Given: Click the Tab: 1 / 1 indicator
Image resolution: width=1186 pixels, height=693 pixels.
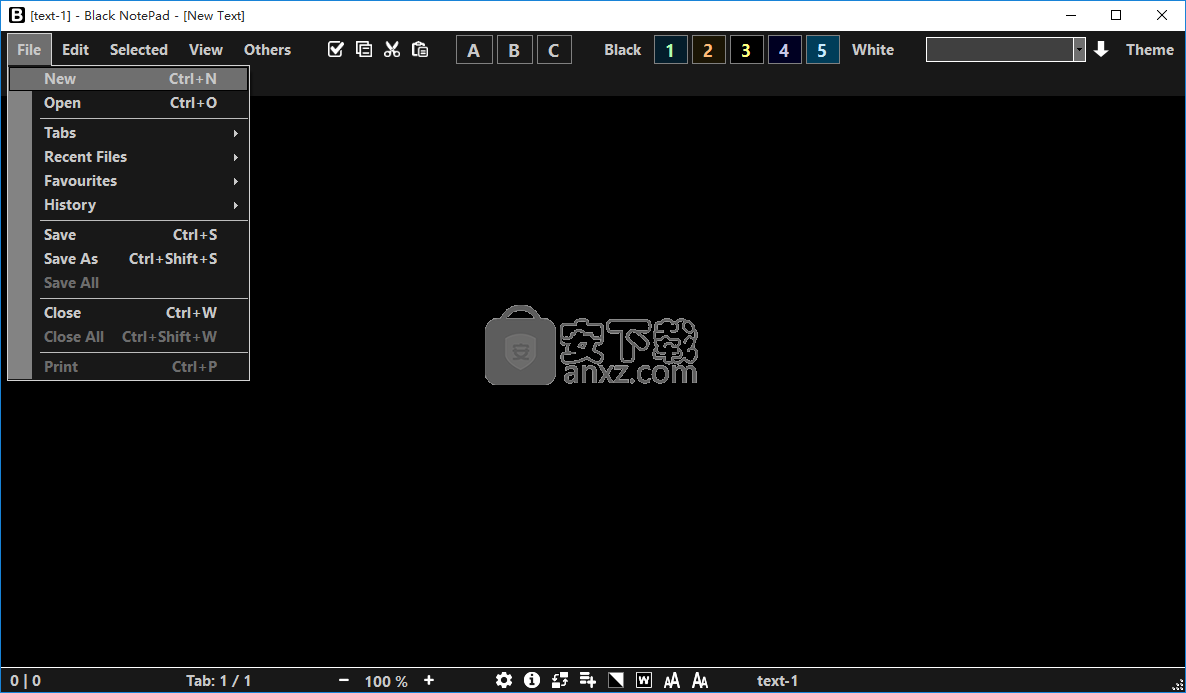Looking at the screenshot, I should [x=219, y=681].
